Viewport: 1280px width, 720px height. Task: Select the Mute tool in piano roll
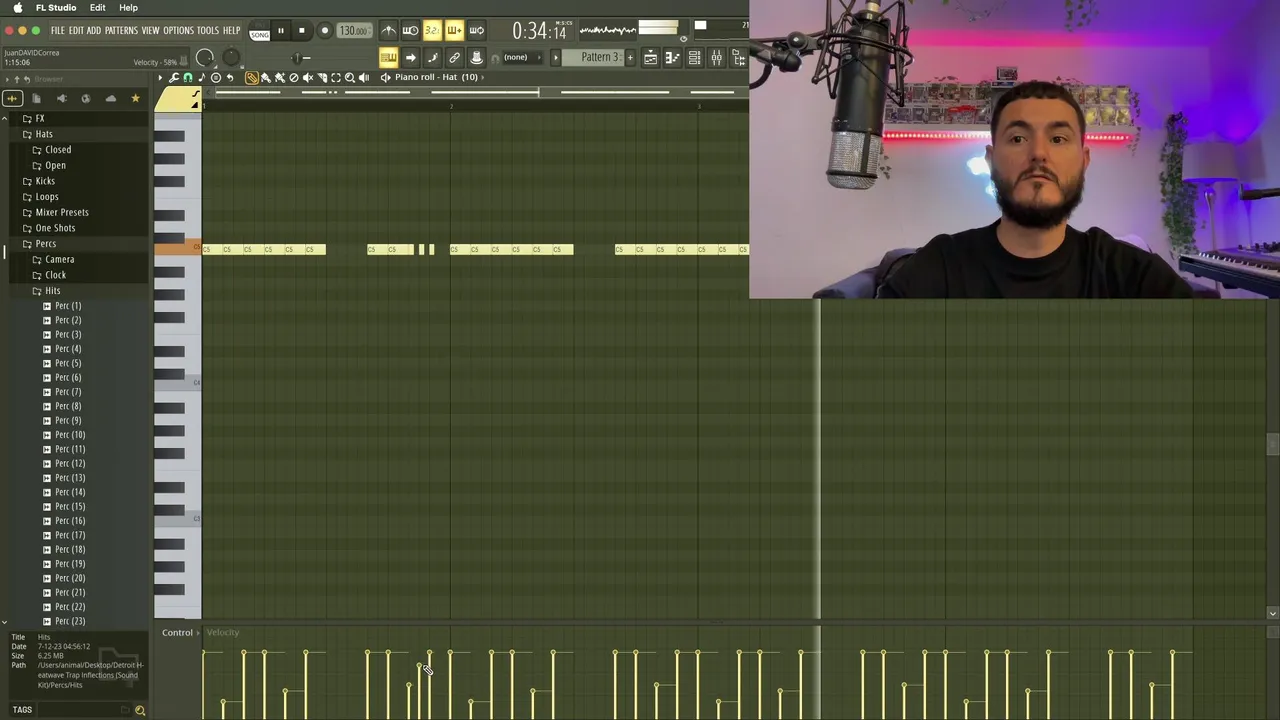tap(308, 77)
